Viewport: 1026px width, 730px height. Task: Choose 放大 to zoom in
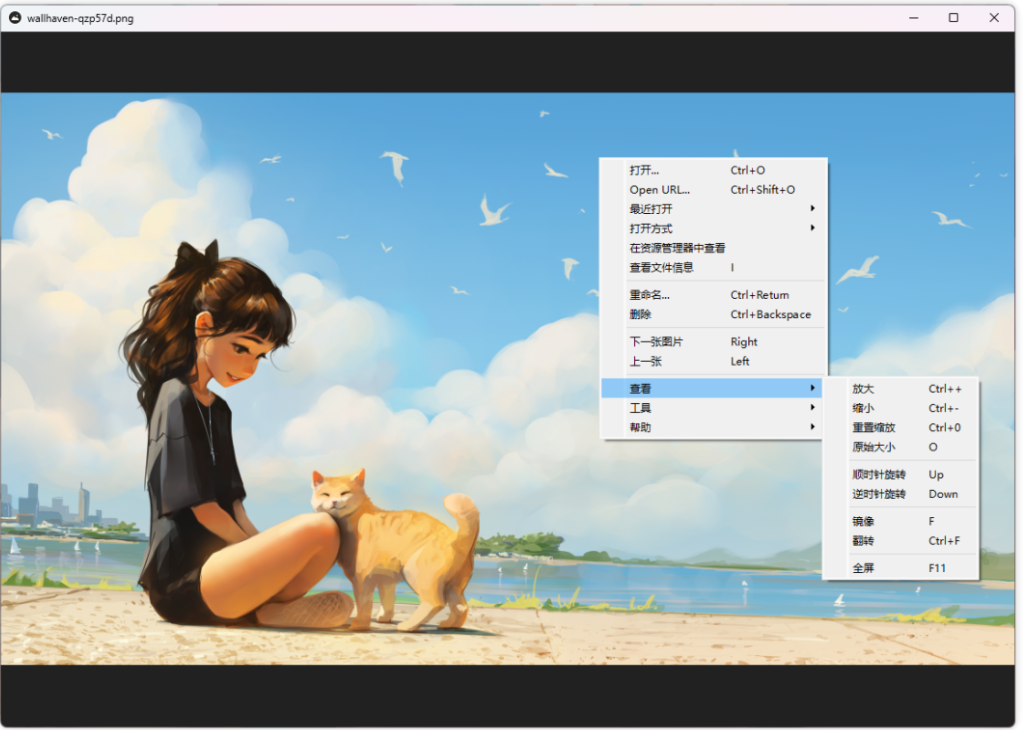[x=900, y=389]
